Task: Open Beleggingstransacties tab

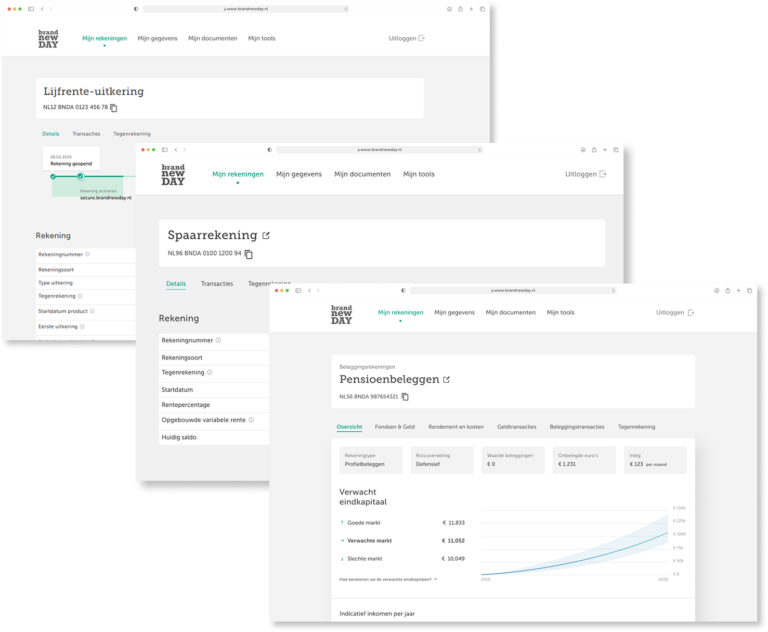Action: click(577, 427)
